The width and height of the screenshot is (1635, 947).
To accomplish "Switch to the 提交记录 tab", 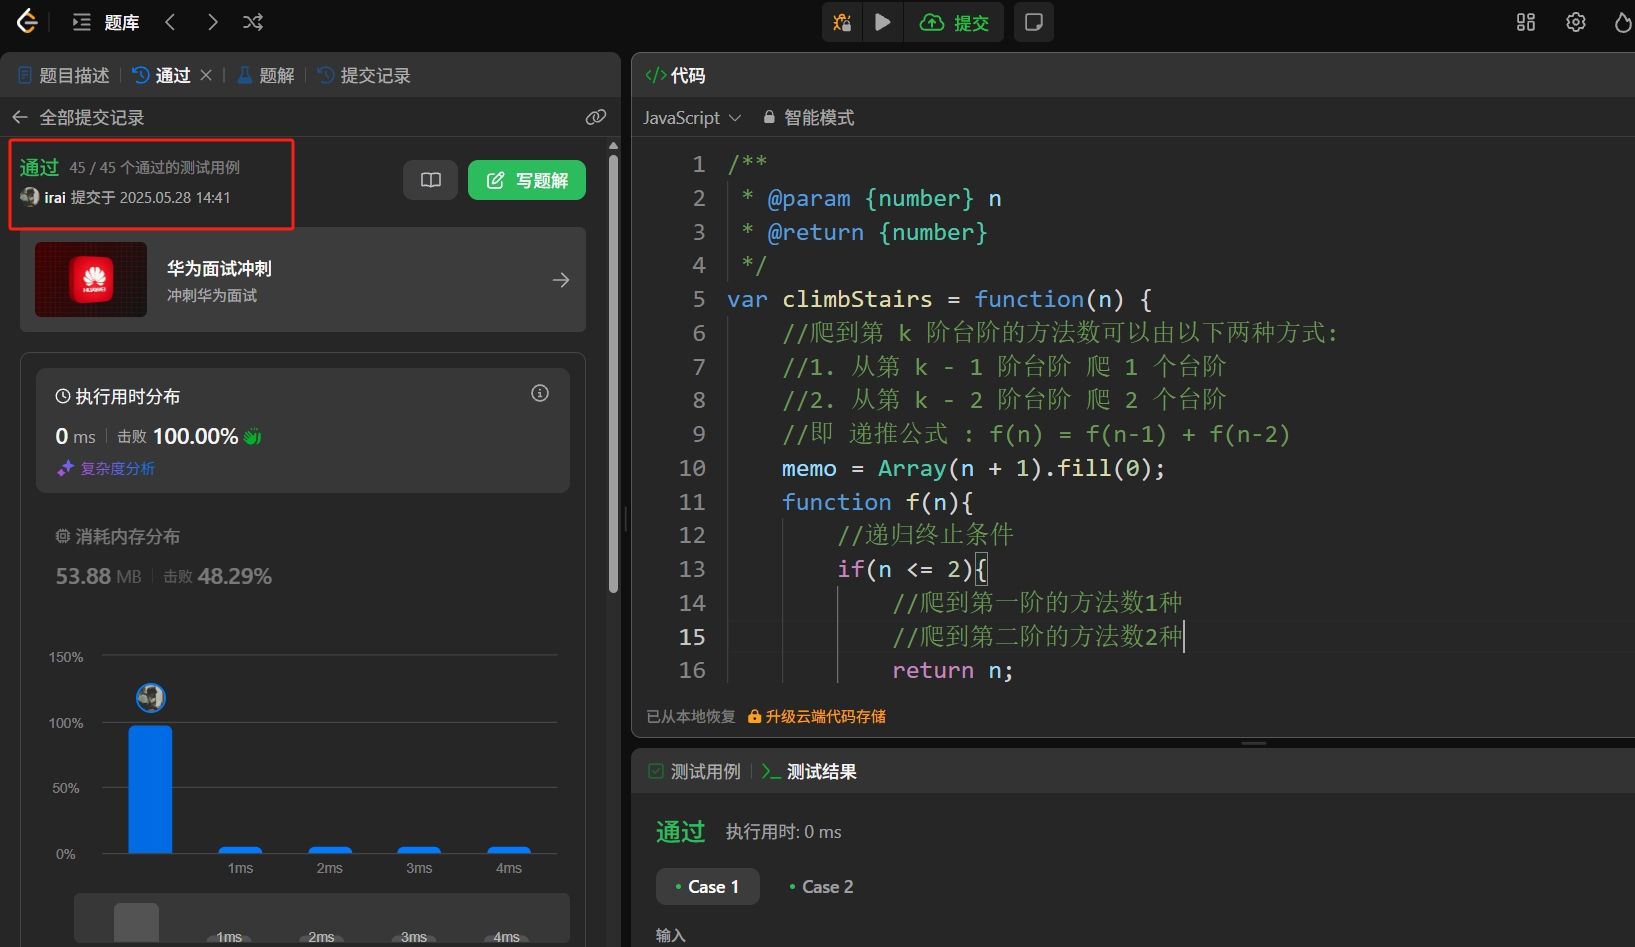I will [364, 75].
